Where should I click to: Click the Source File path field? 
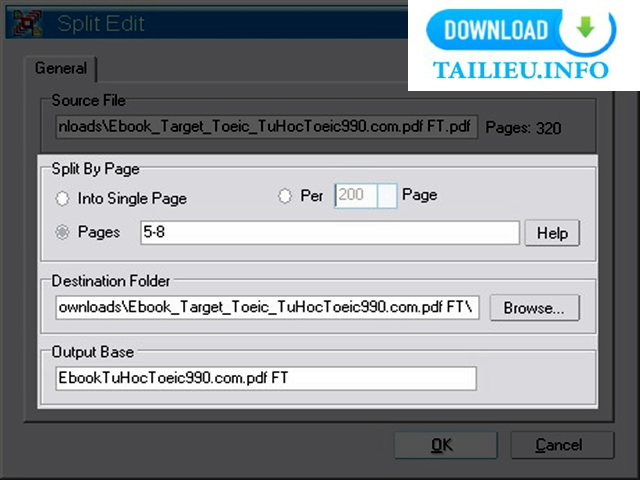(x=267, y=127)
